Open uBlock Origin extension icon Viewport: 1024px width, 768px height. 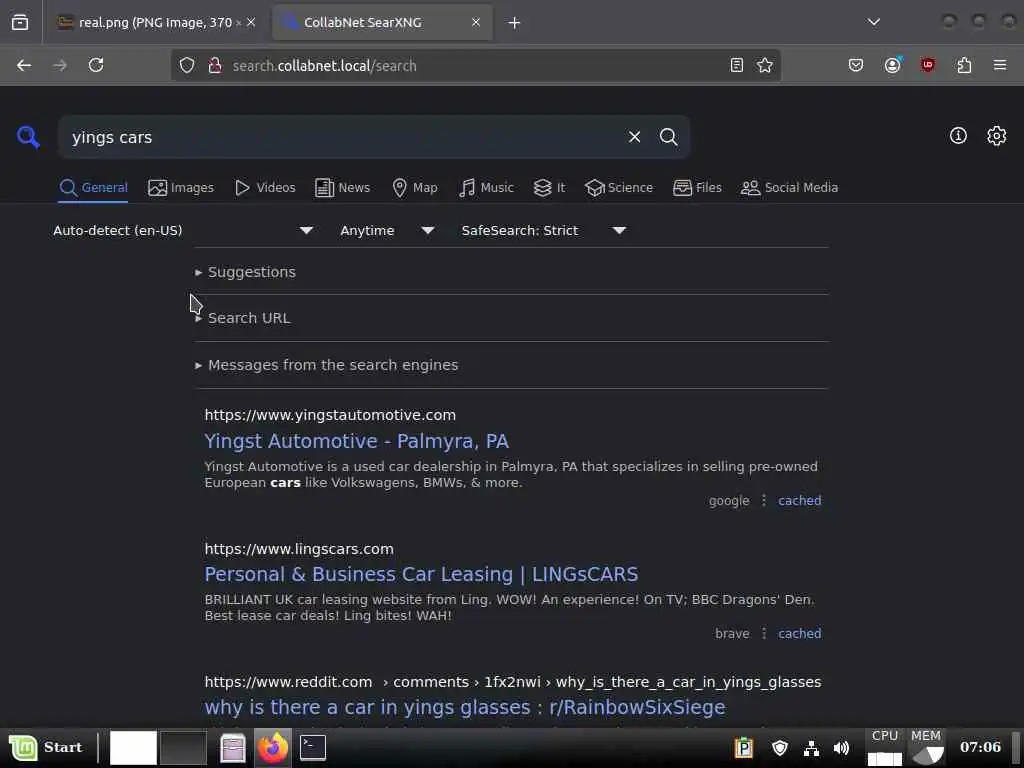click(928, 65)
